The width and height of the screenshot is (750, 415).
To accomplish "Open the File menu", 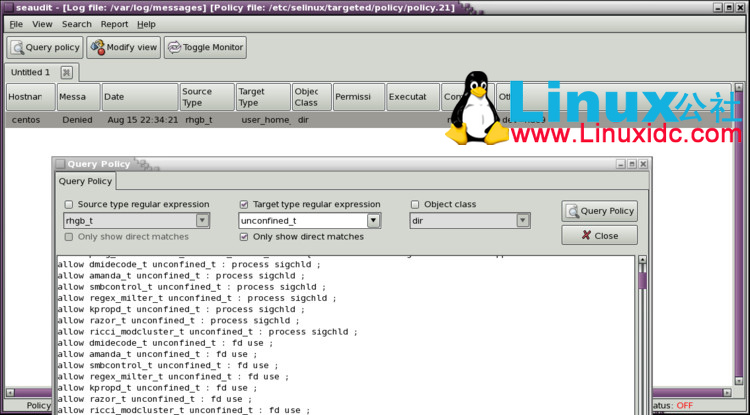I will point(16,24).
